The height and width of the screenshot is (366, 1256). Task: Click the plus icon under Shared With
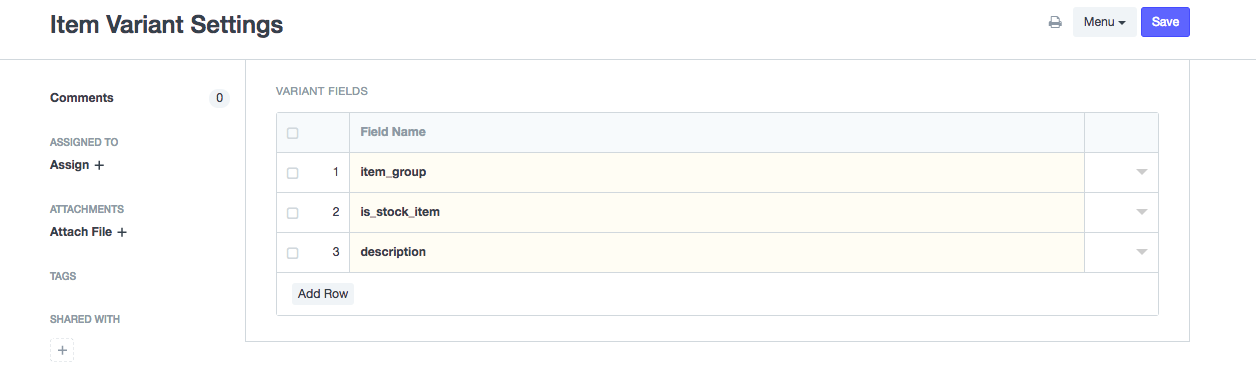point(62,351)
